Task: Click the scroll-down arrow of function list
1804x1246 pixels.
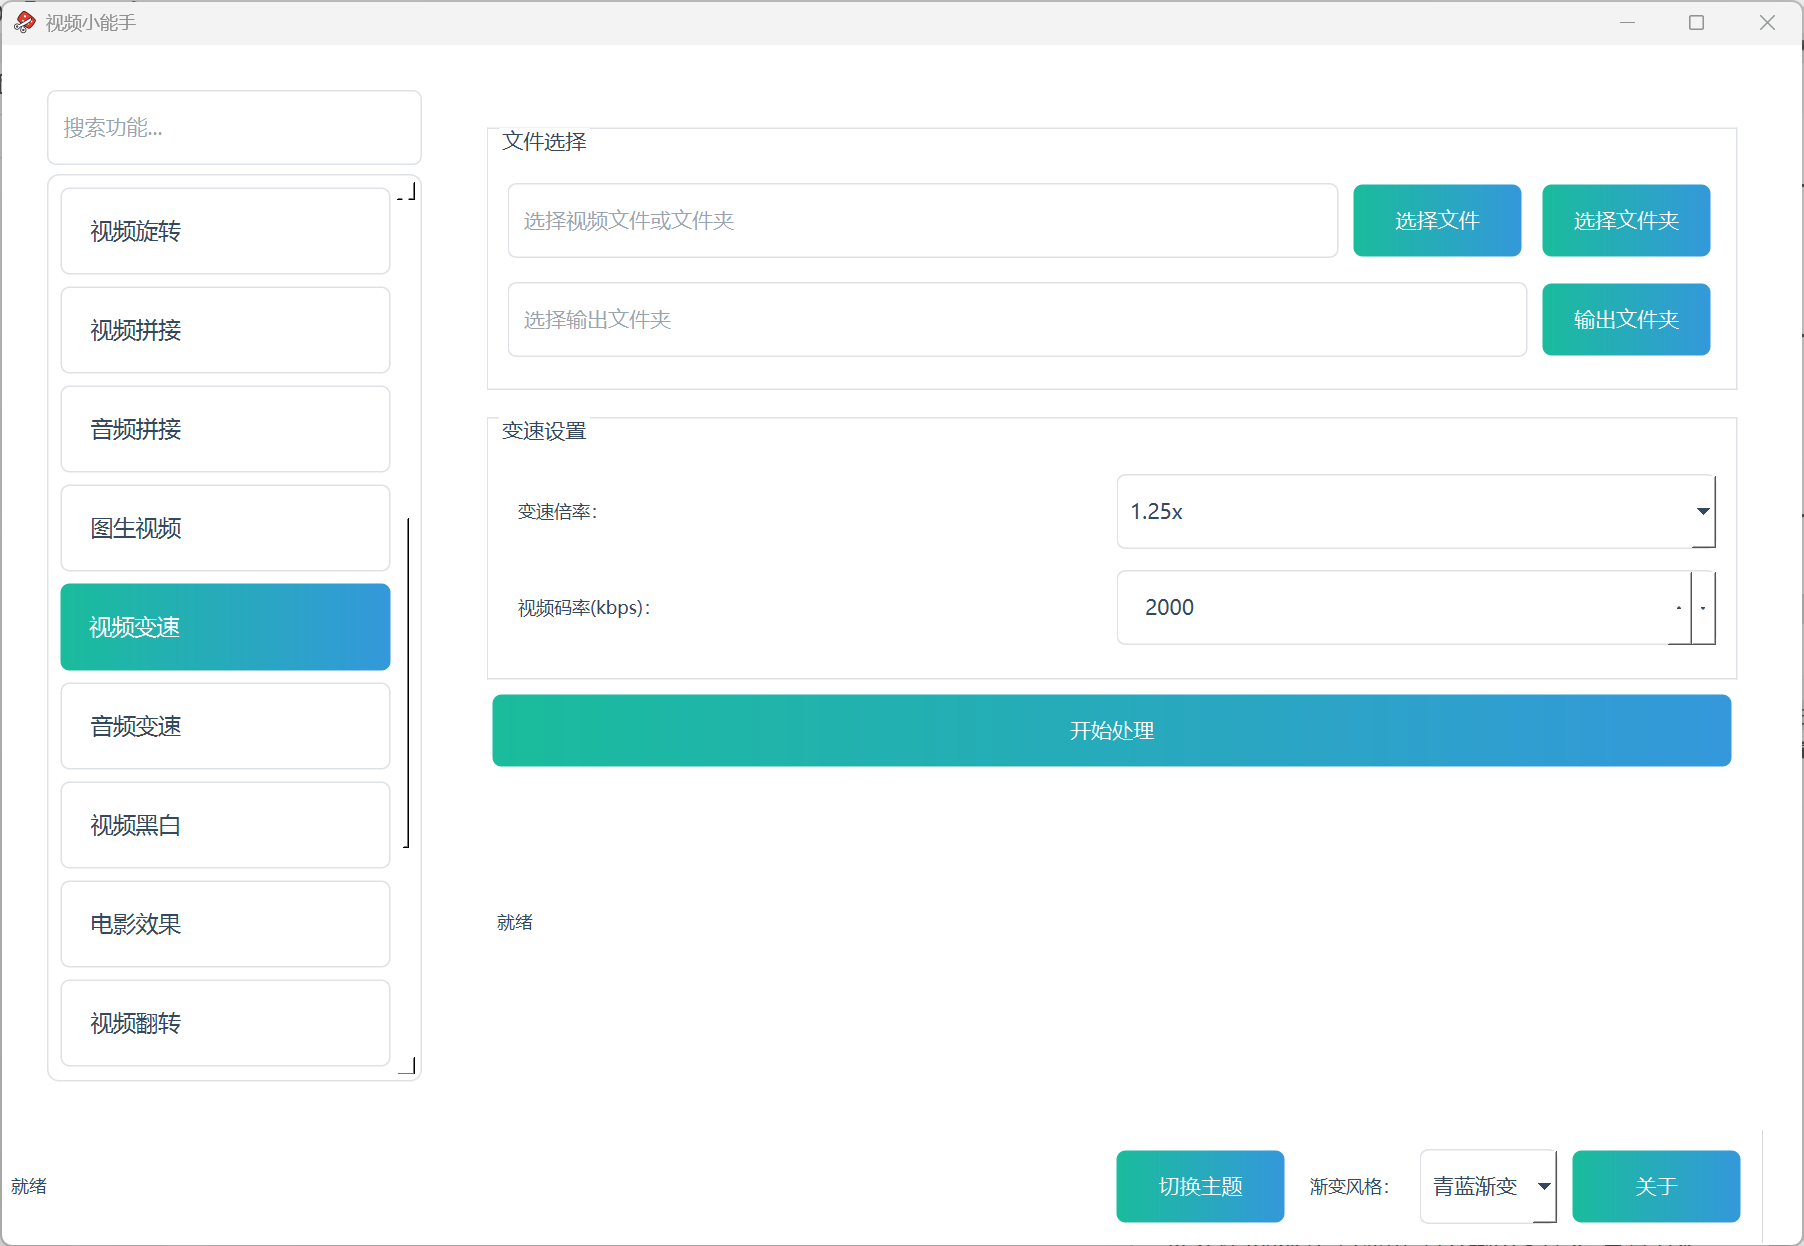Action: pos(407,1066)
